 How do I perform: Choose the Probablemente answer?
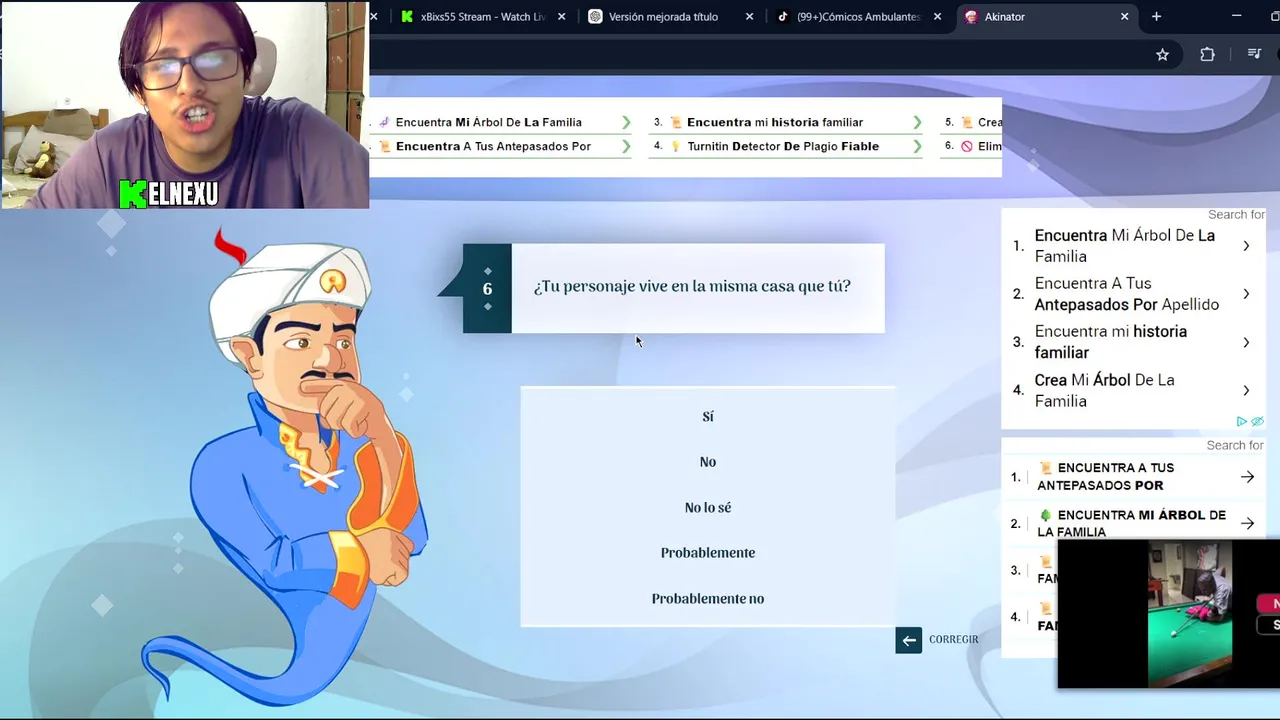708,553
